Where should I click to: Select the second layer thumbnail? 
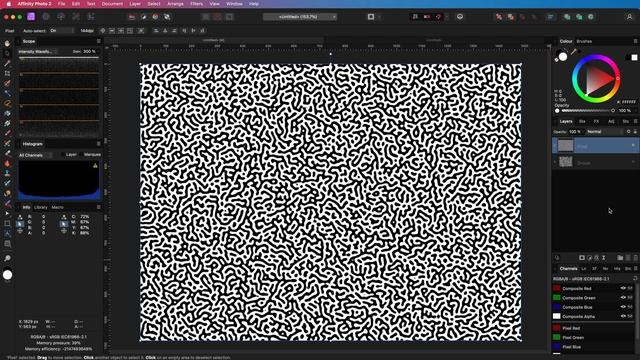566,162
